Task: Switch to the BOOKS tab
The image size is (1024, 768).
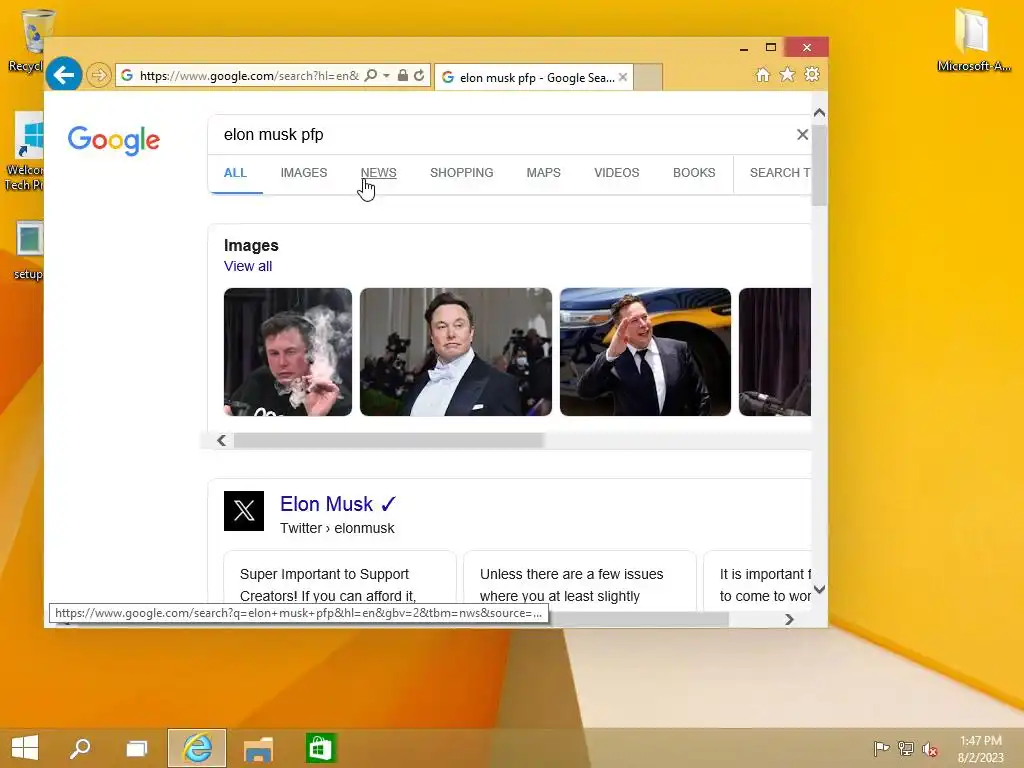Action: [694, 173]
